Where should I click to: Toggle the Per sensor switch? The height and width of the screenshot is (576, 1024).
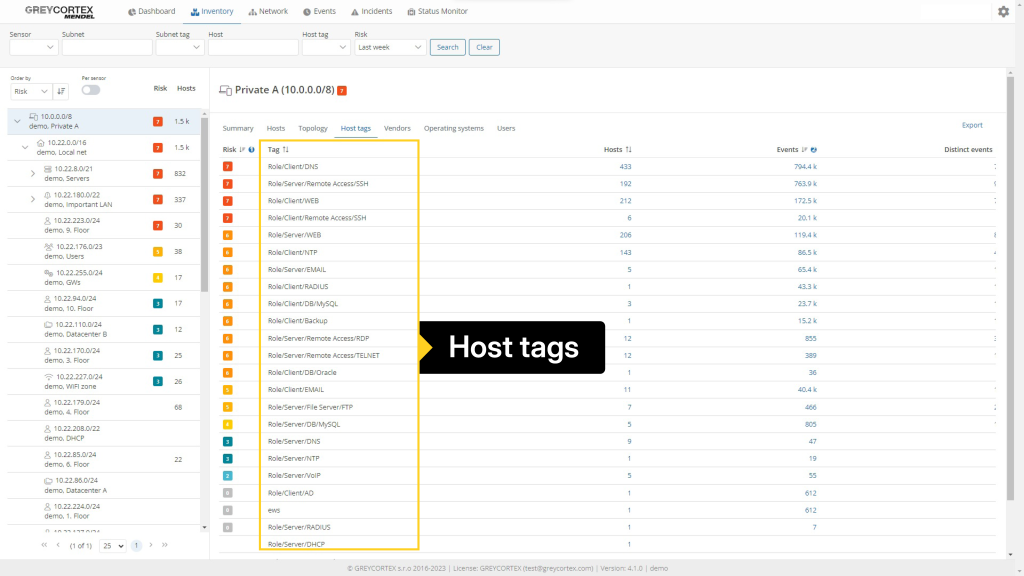coord(91,90)
